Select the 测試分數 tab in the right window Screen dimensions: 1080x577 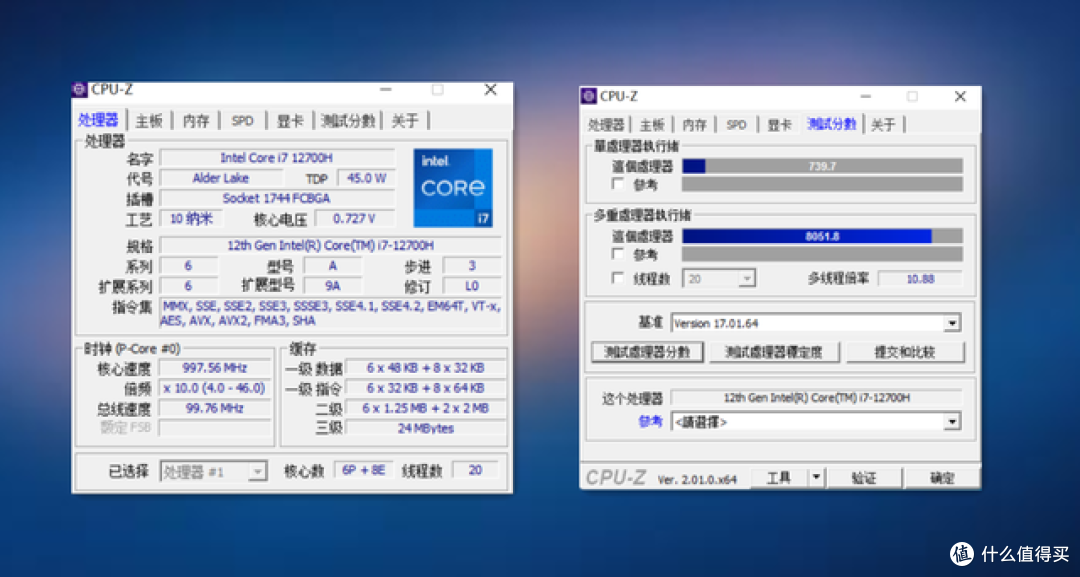click(x=832, y=124)
